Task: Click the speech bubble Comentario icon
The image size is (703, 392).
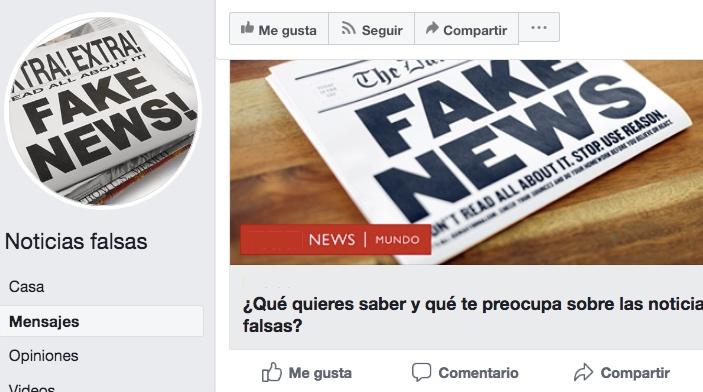Action: (421, 372)
